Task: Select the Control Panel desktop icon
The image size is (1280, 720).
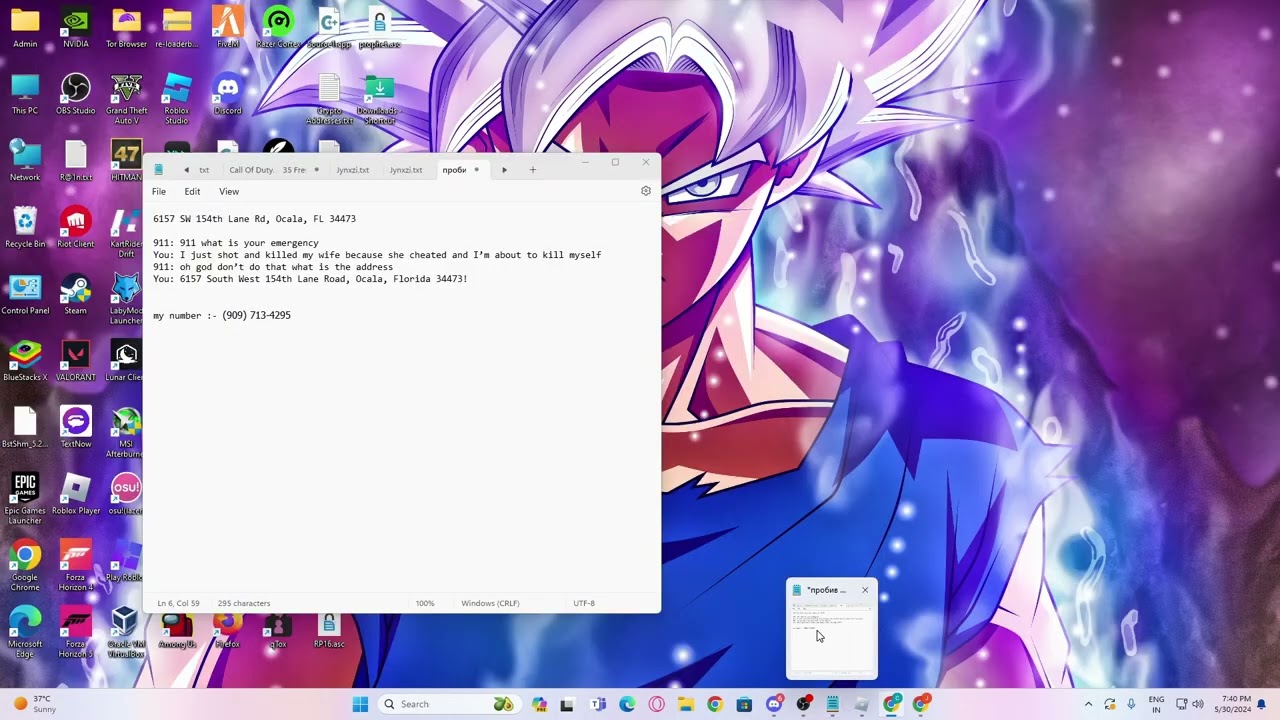Action: click(25, 295)
